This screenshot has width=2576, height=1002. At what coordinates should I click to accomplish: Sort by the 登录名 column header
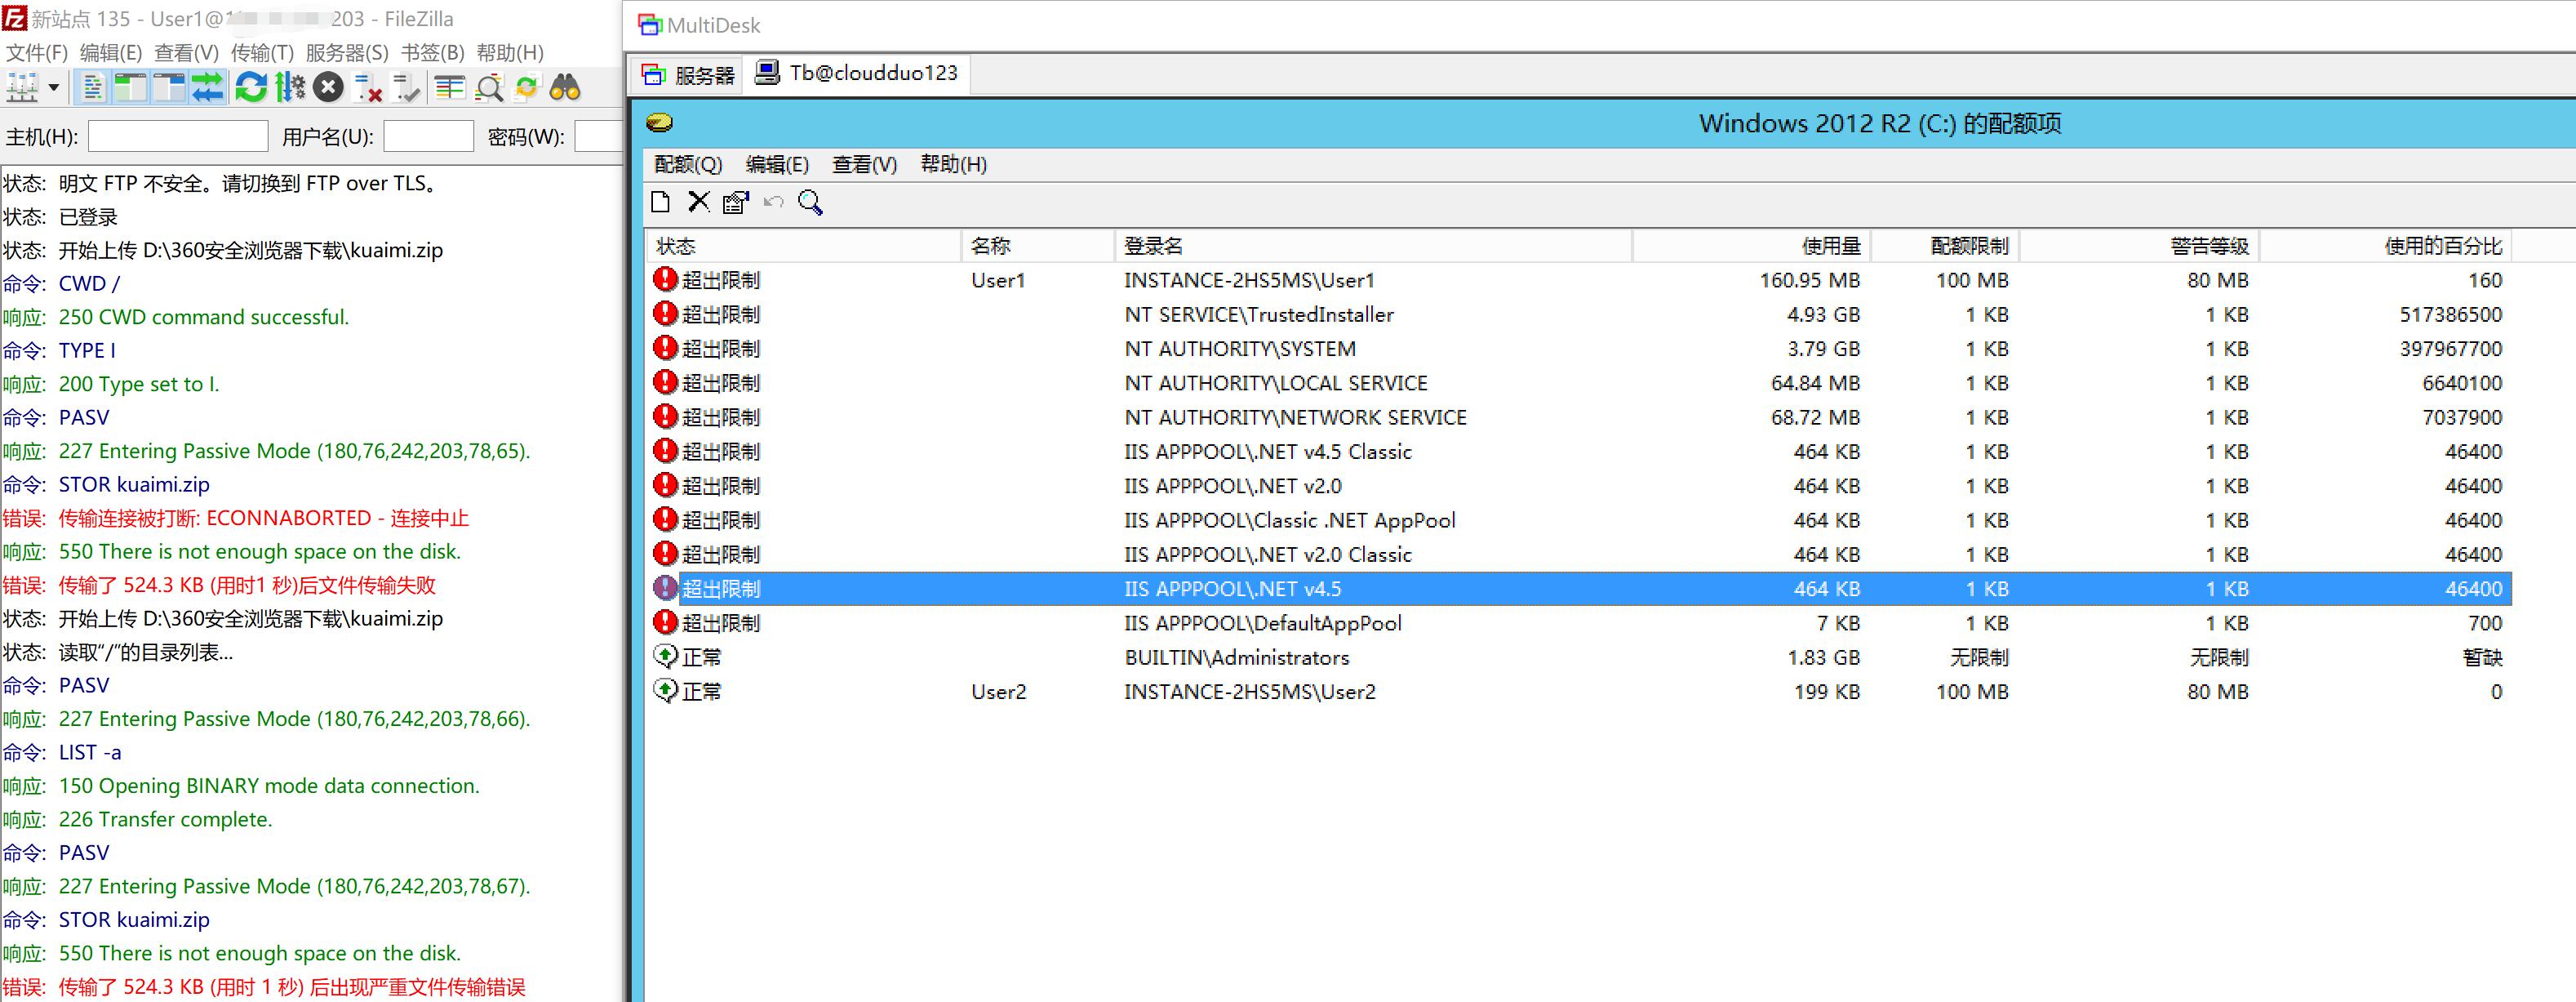click(x=1374, y=246)
